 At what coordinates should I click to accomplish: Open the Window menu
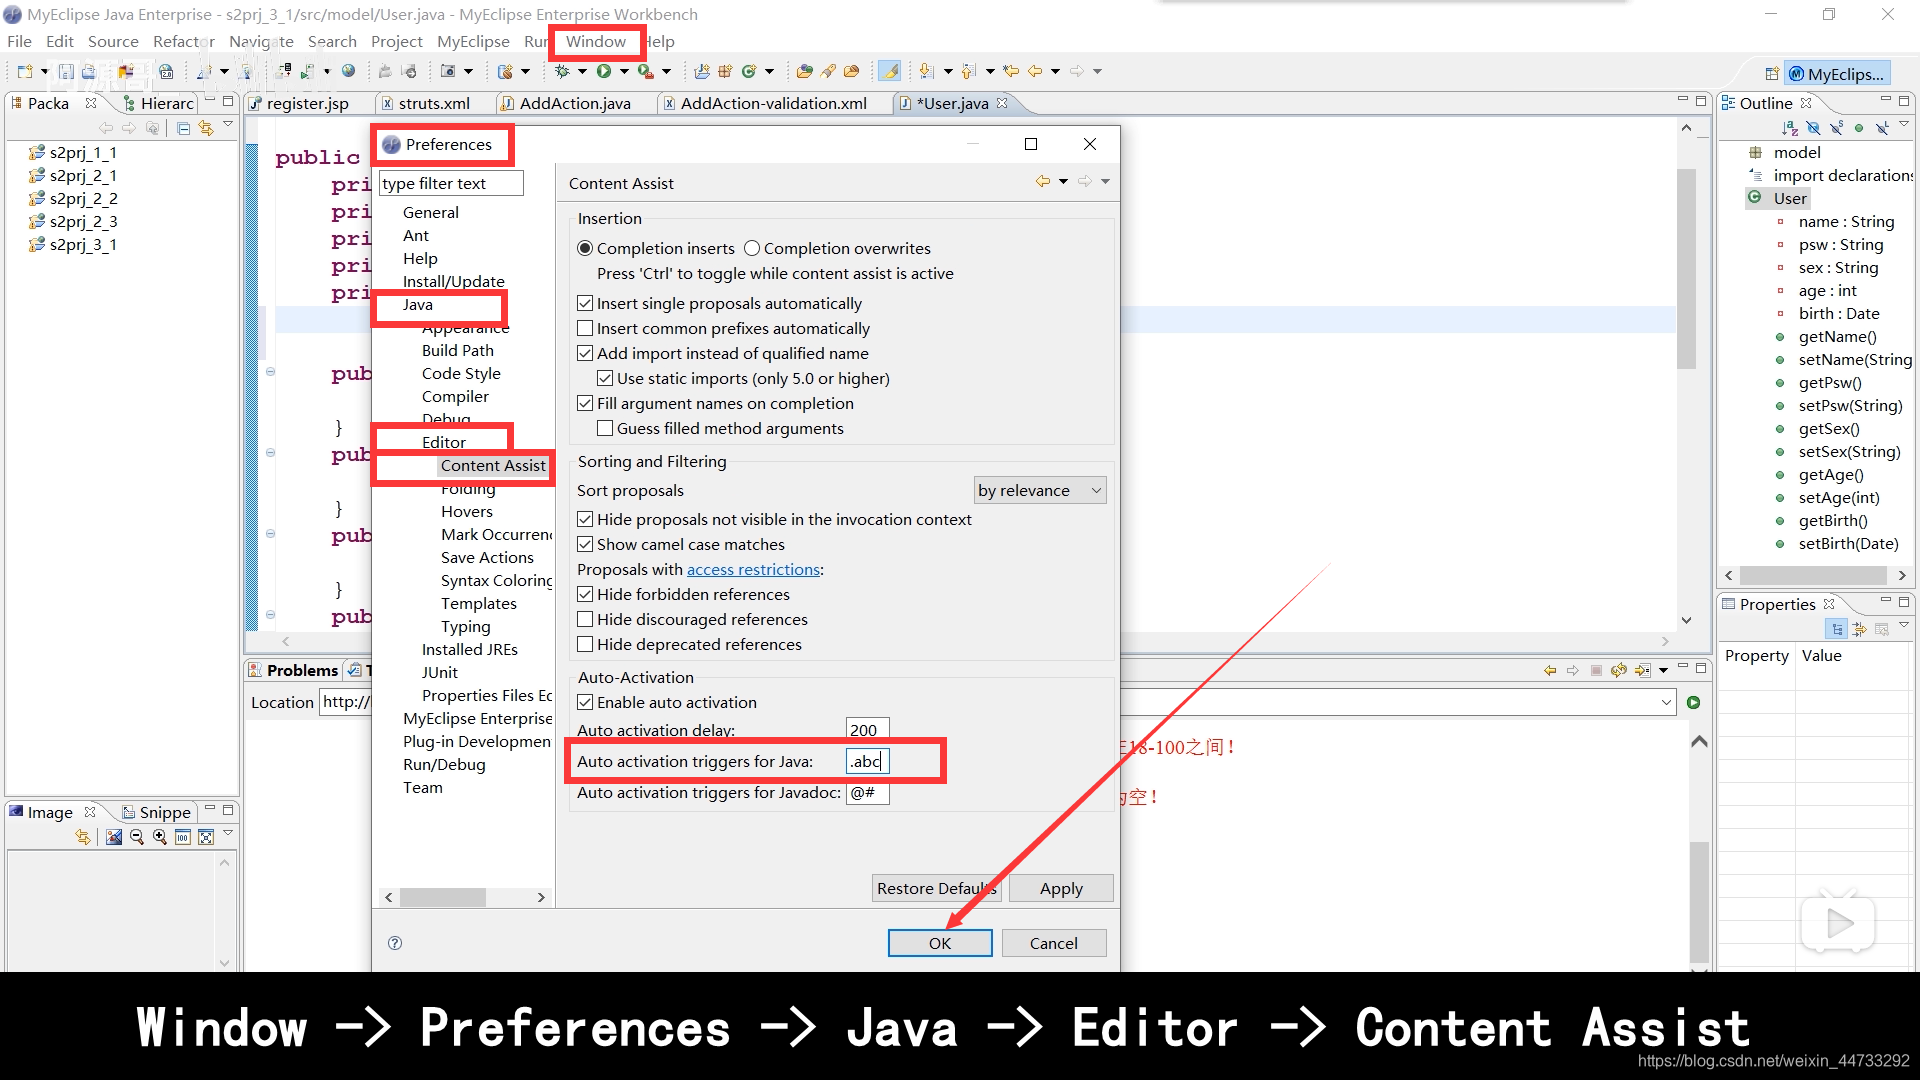click(x=595, y=41)
